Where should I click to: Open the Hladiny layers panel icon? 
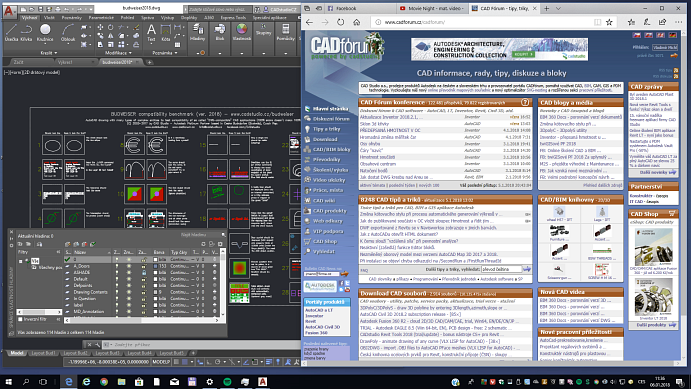[197, 33]
